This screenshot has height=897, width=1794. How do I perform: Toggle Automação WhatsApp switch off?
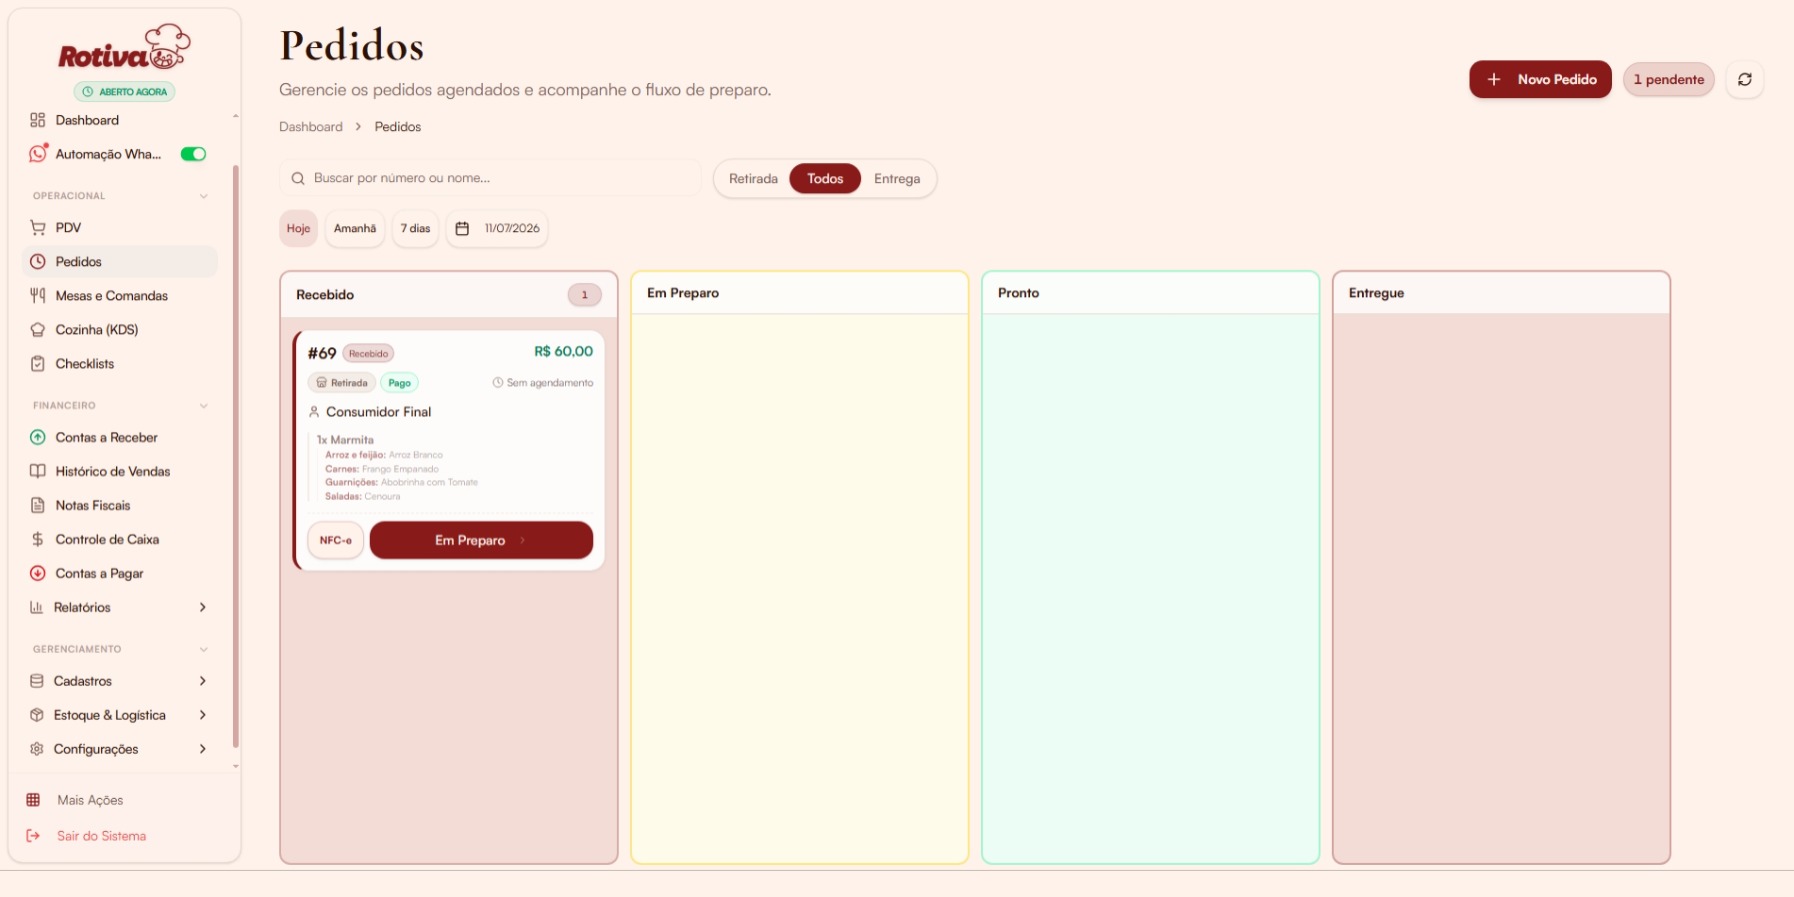pos(193,154)
